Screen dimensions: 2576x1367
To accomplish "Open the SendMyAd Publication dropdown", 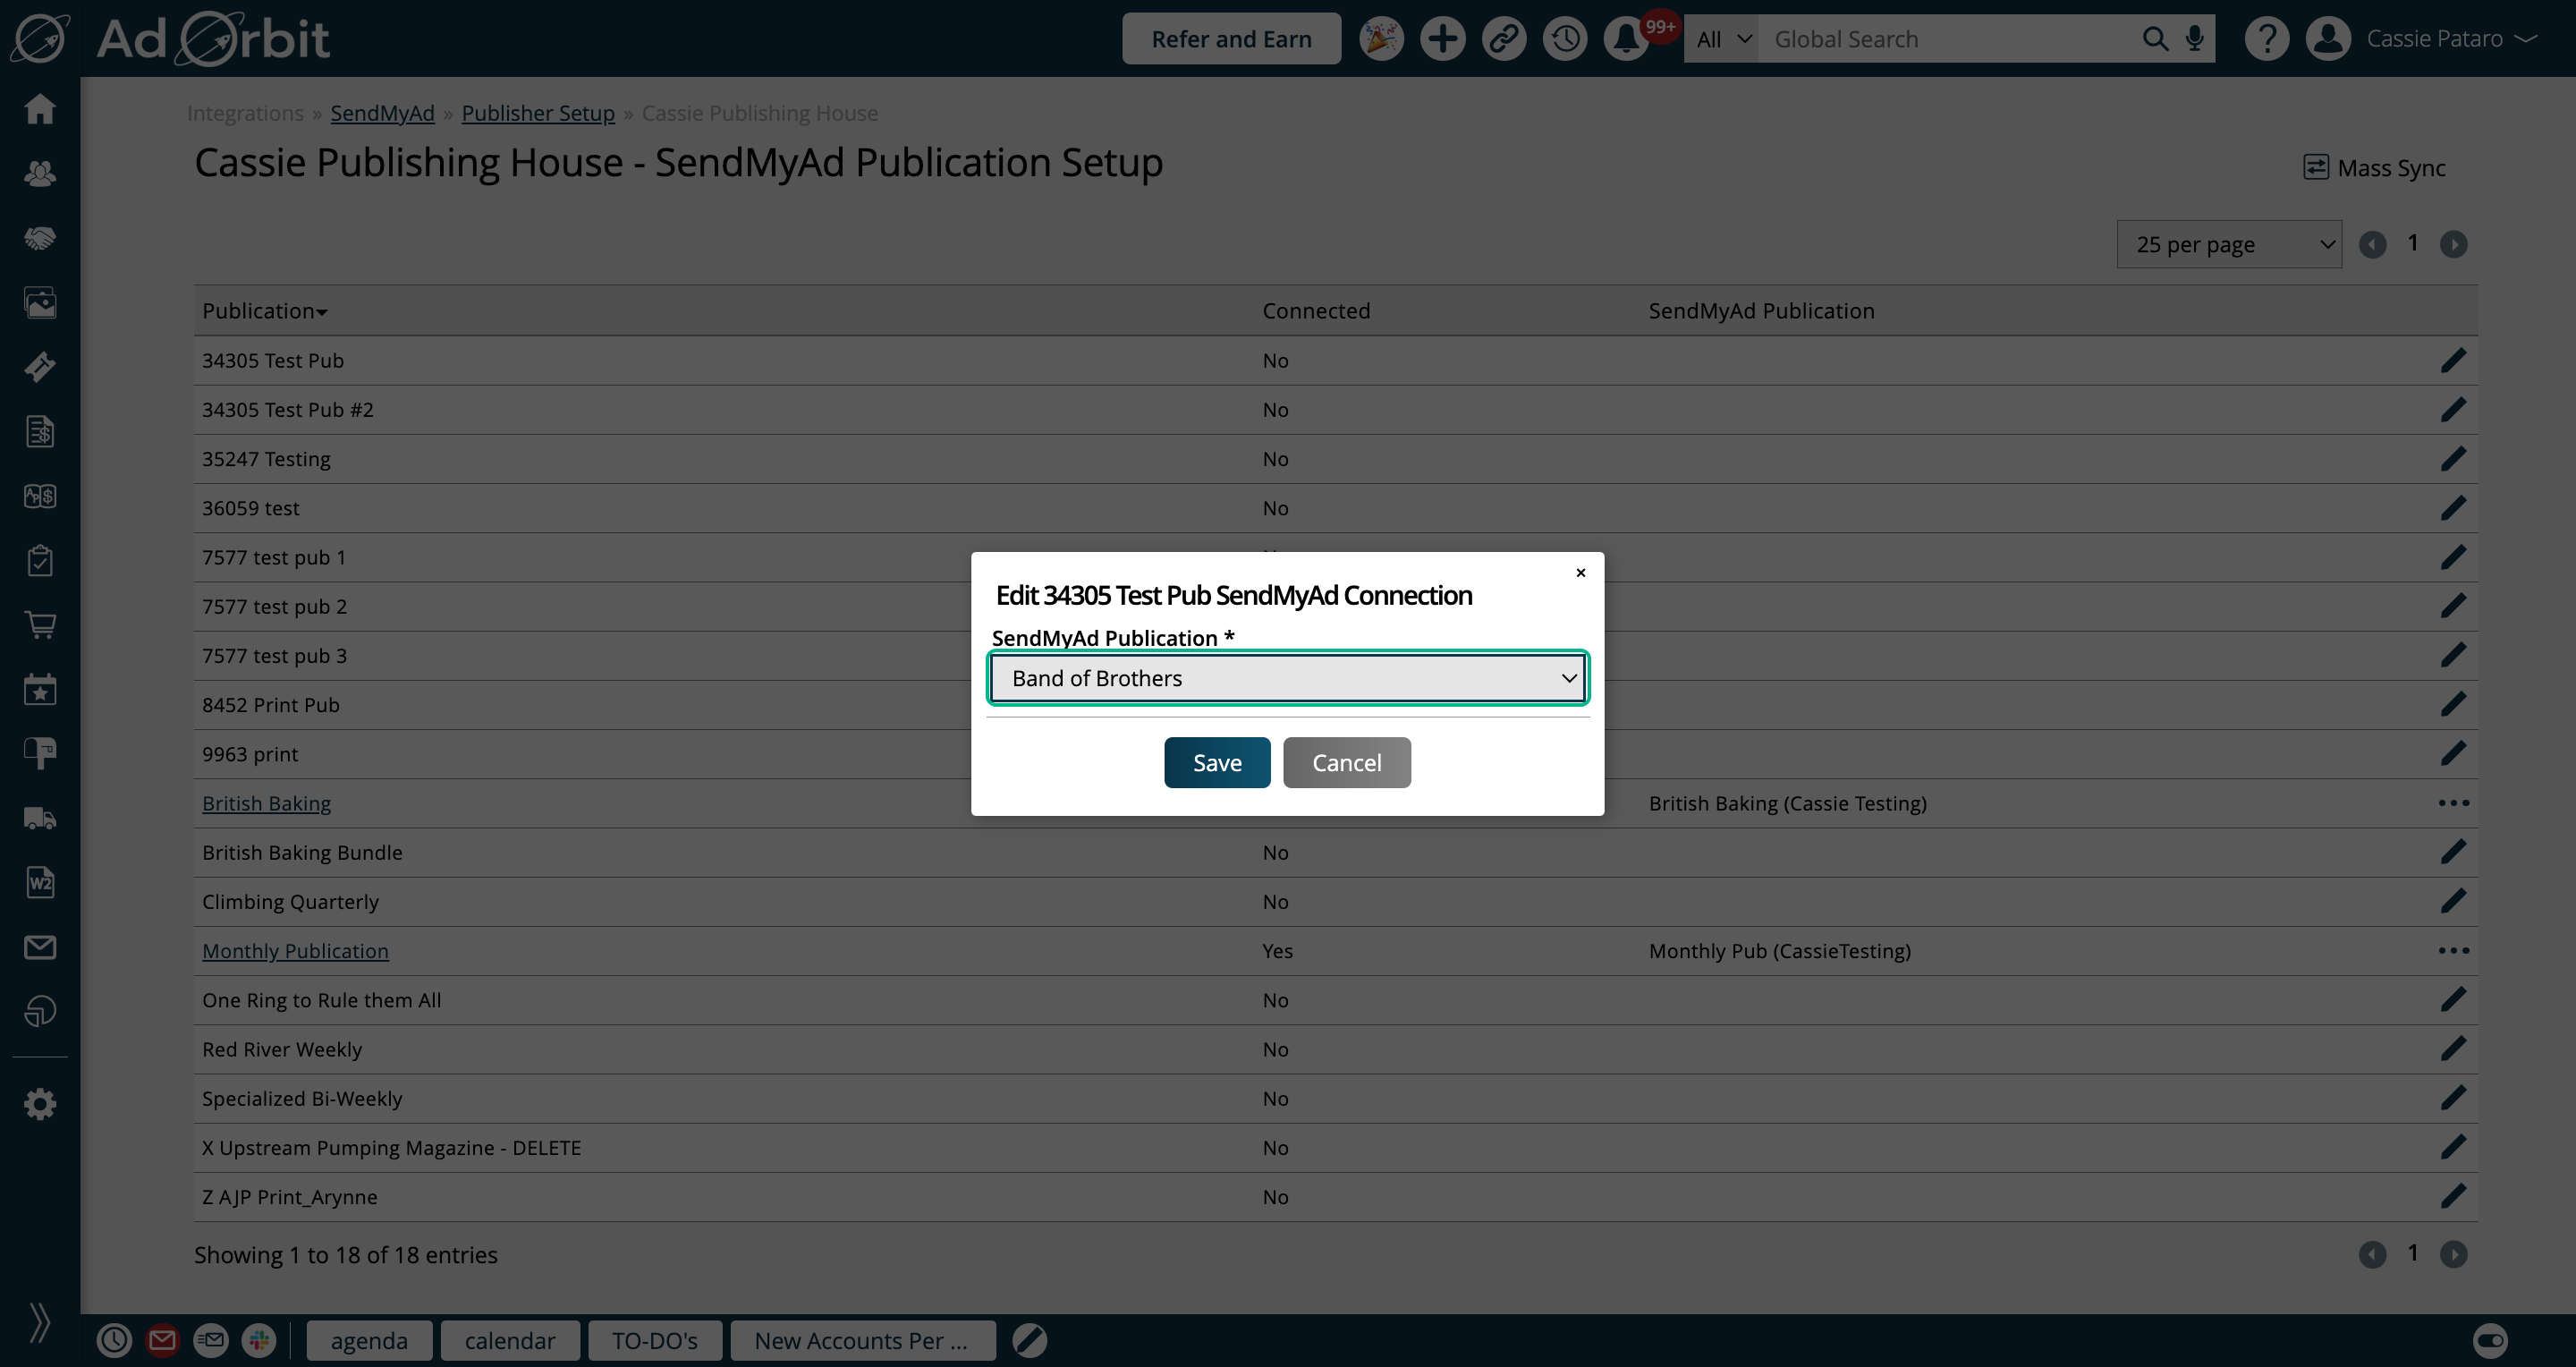I will [x=1287, y=678].
